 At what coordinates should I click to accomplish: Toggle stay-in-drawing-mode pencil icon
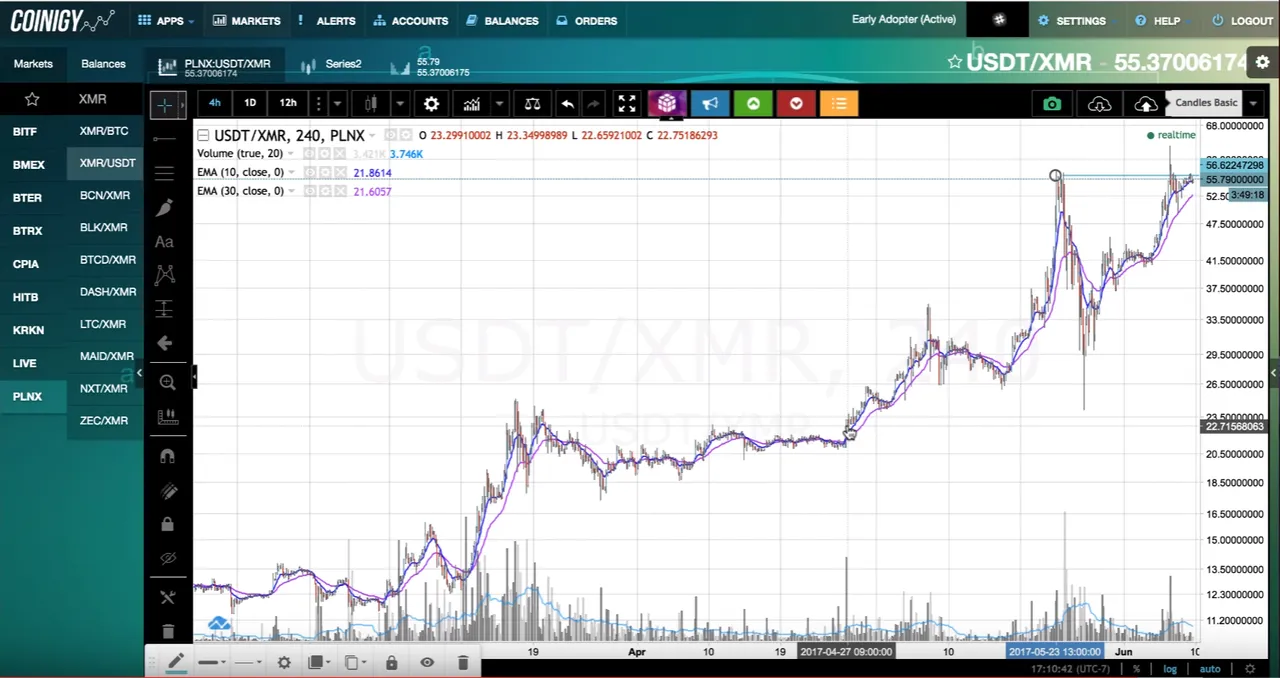(x=167, y=490)
